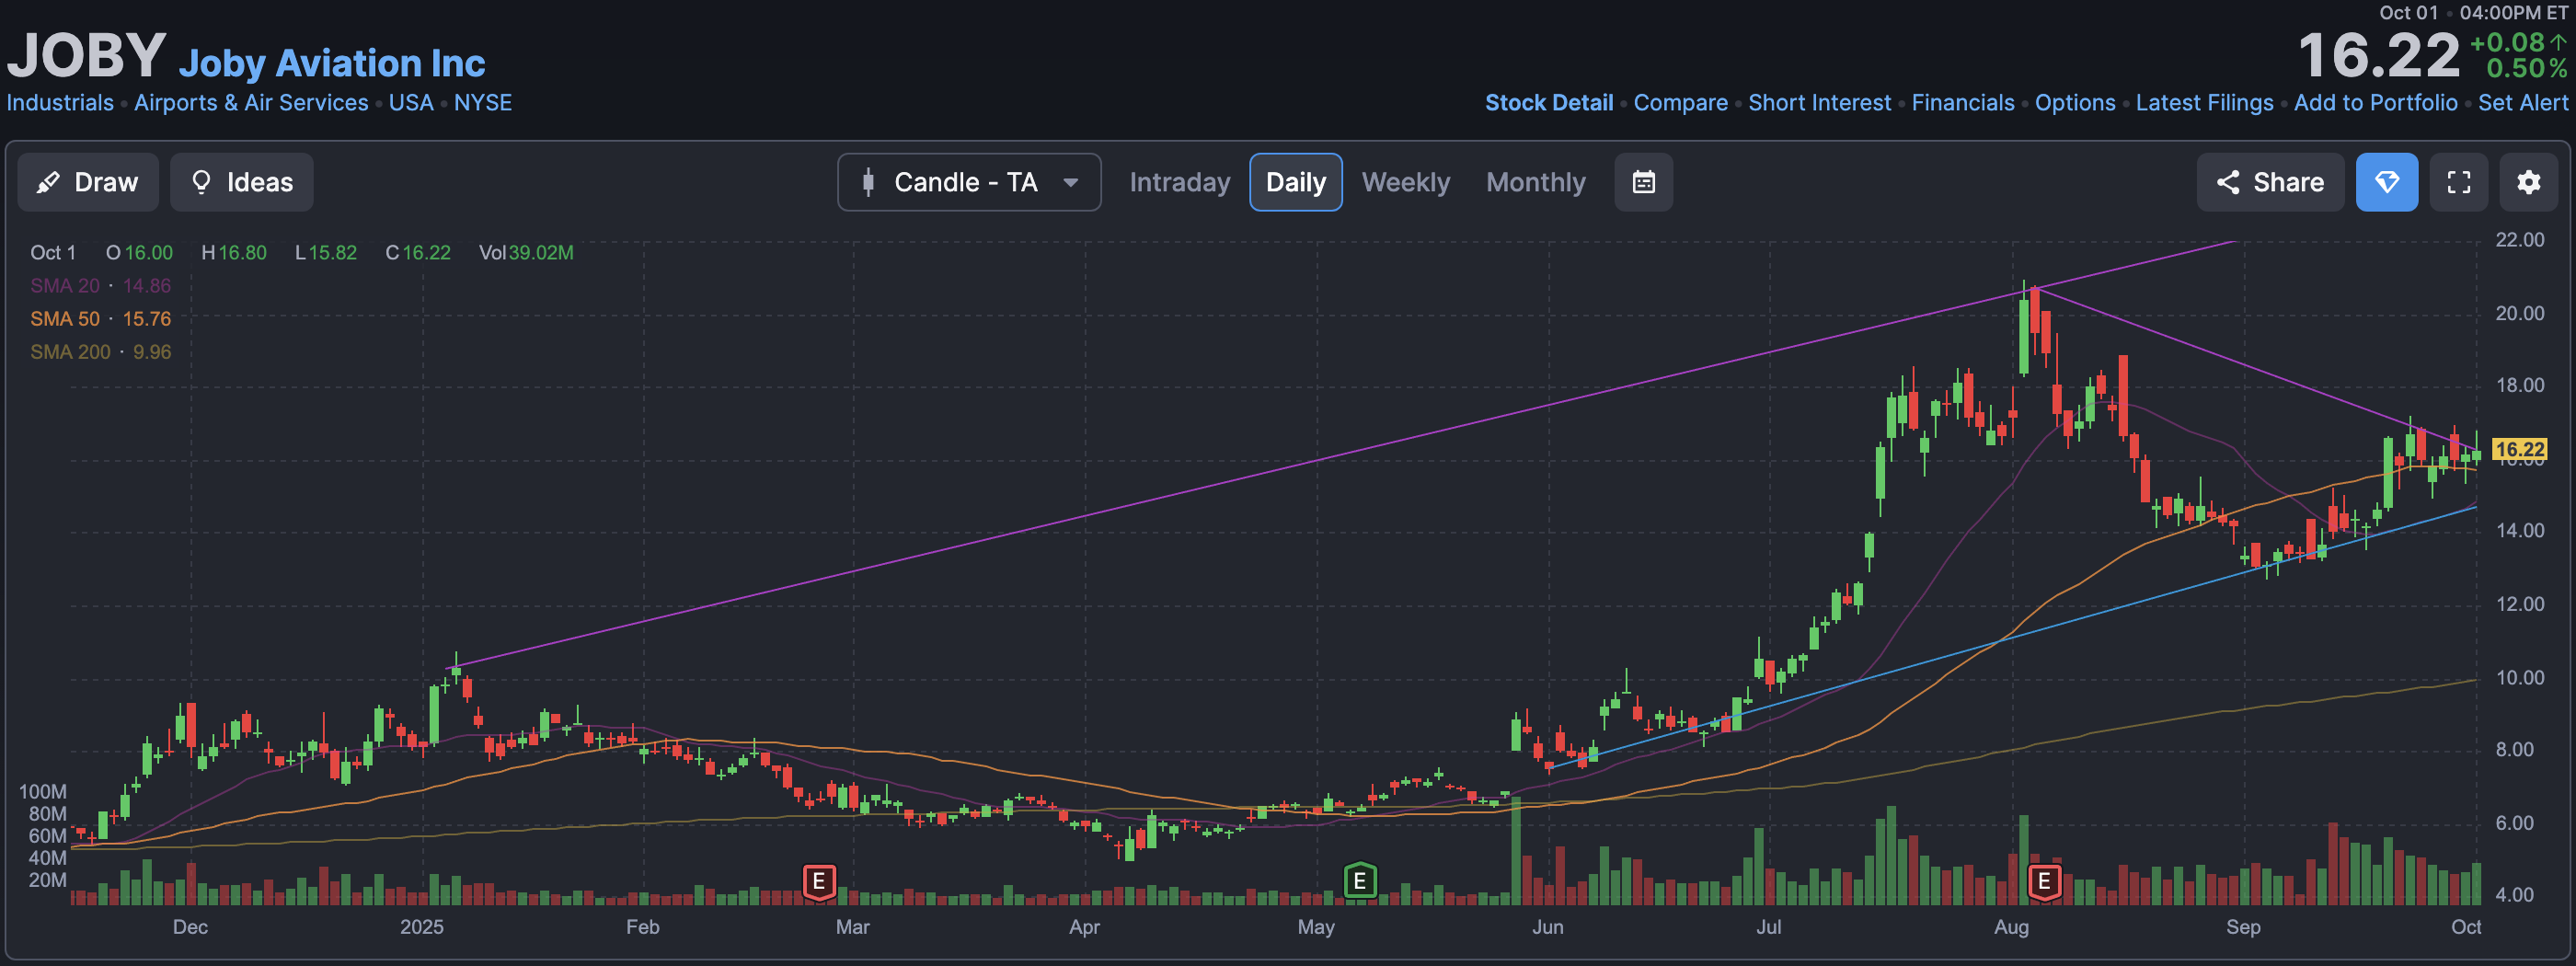The height and width of the screenshot is (966, 2576).
Task: Click the SMA 50 indicator label
Action: click(x=100, y=319)
